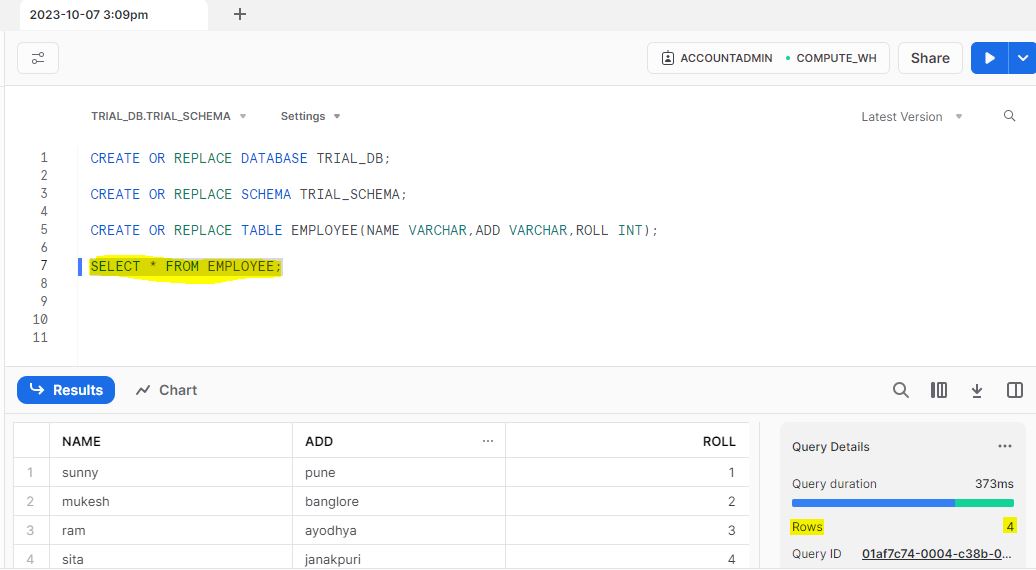Select the Results tab
This screenshot has width=1036, height=570.
(x=66, y=390)
